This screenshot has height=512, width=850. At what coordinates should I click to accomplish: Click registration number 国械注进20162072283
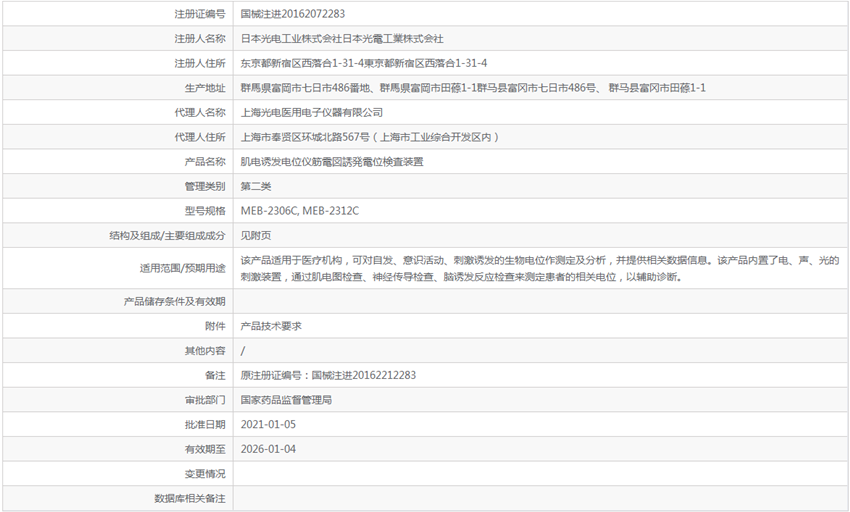click(x=293, y=14)
